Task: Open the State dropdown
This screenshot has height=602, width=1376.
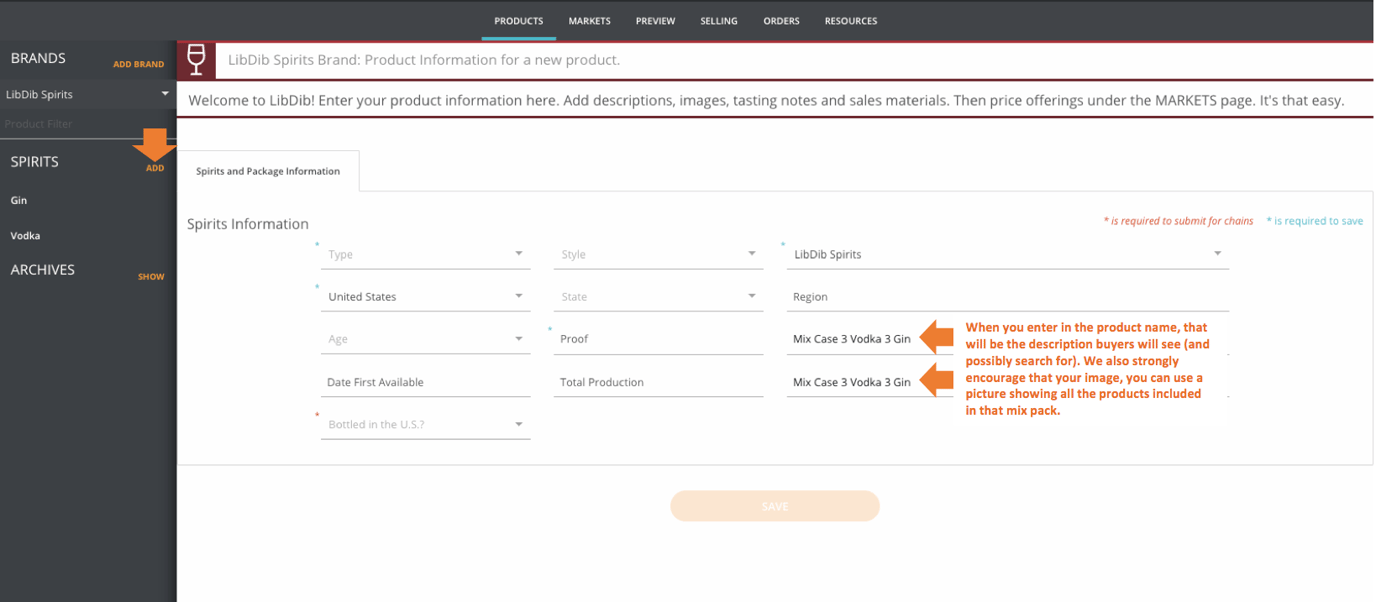Action: click(658, 296)
